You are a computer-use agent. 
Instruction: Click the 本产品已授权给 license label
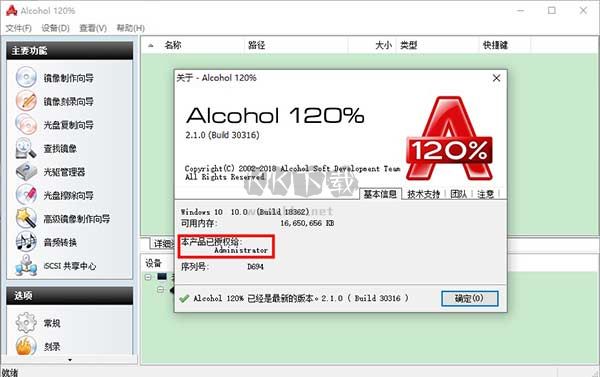[x=212, y=242]
